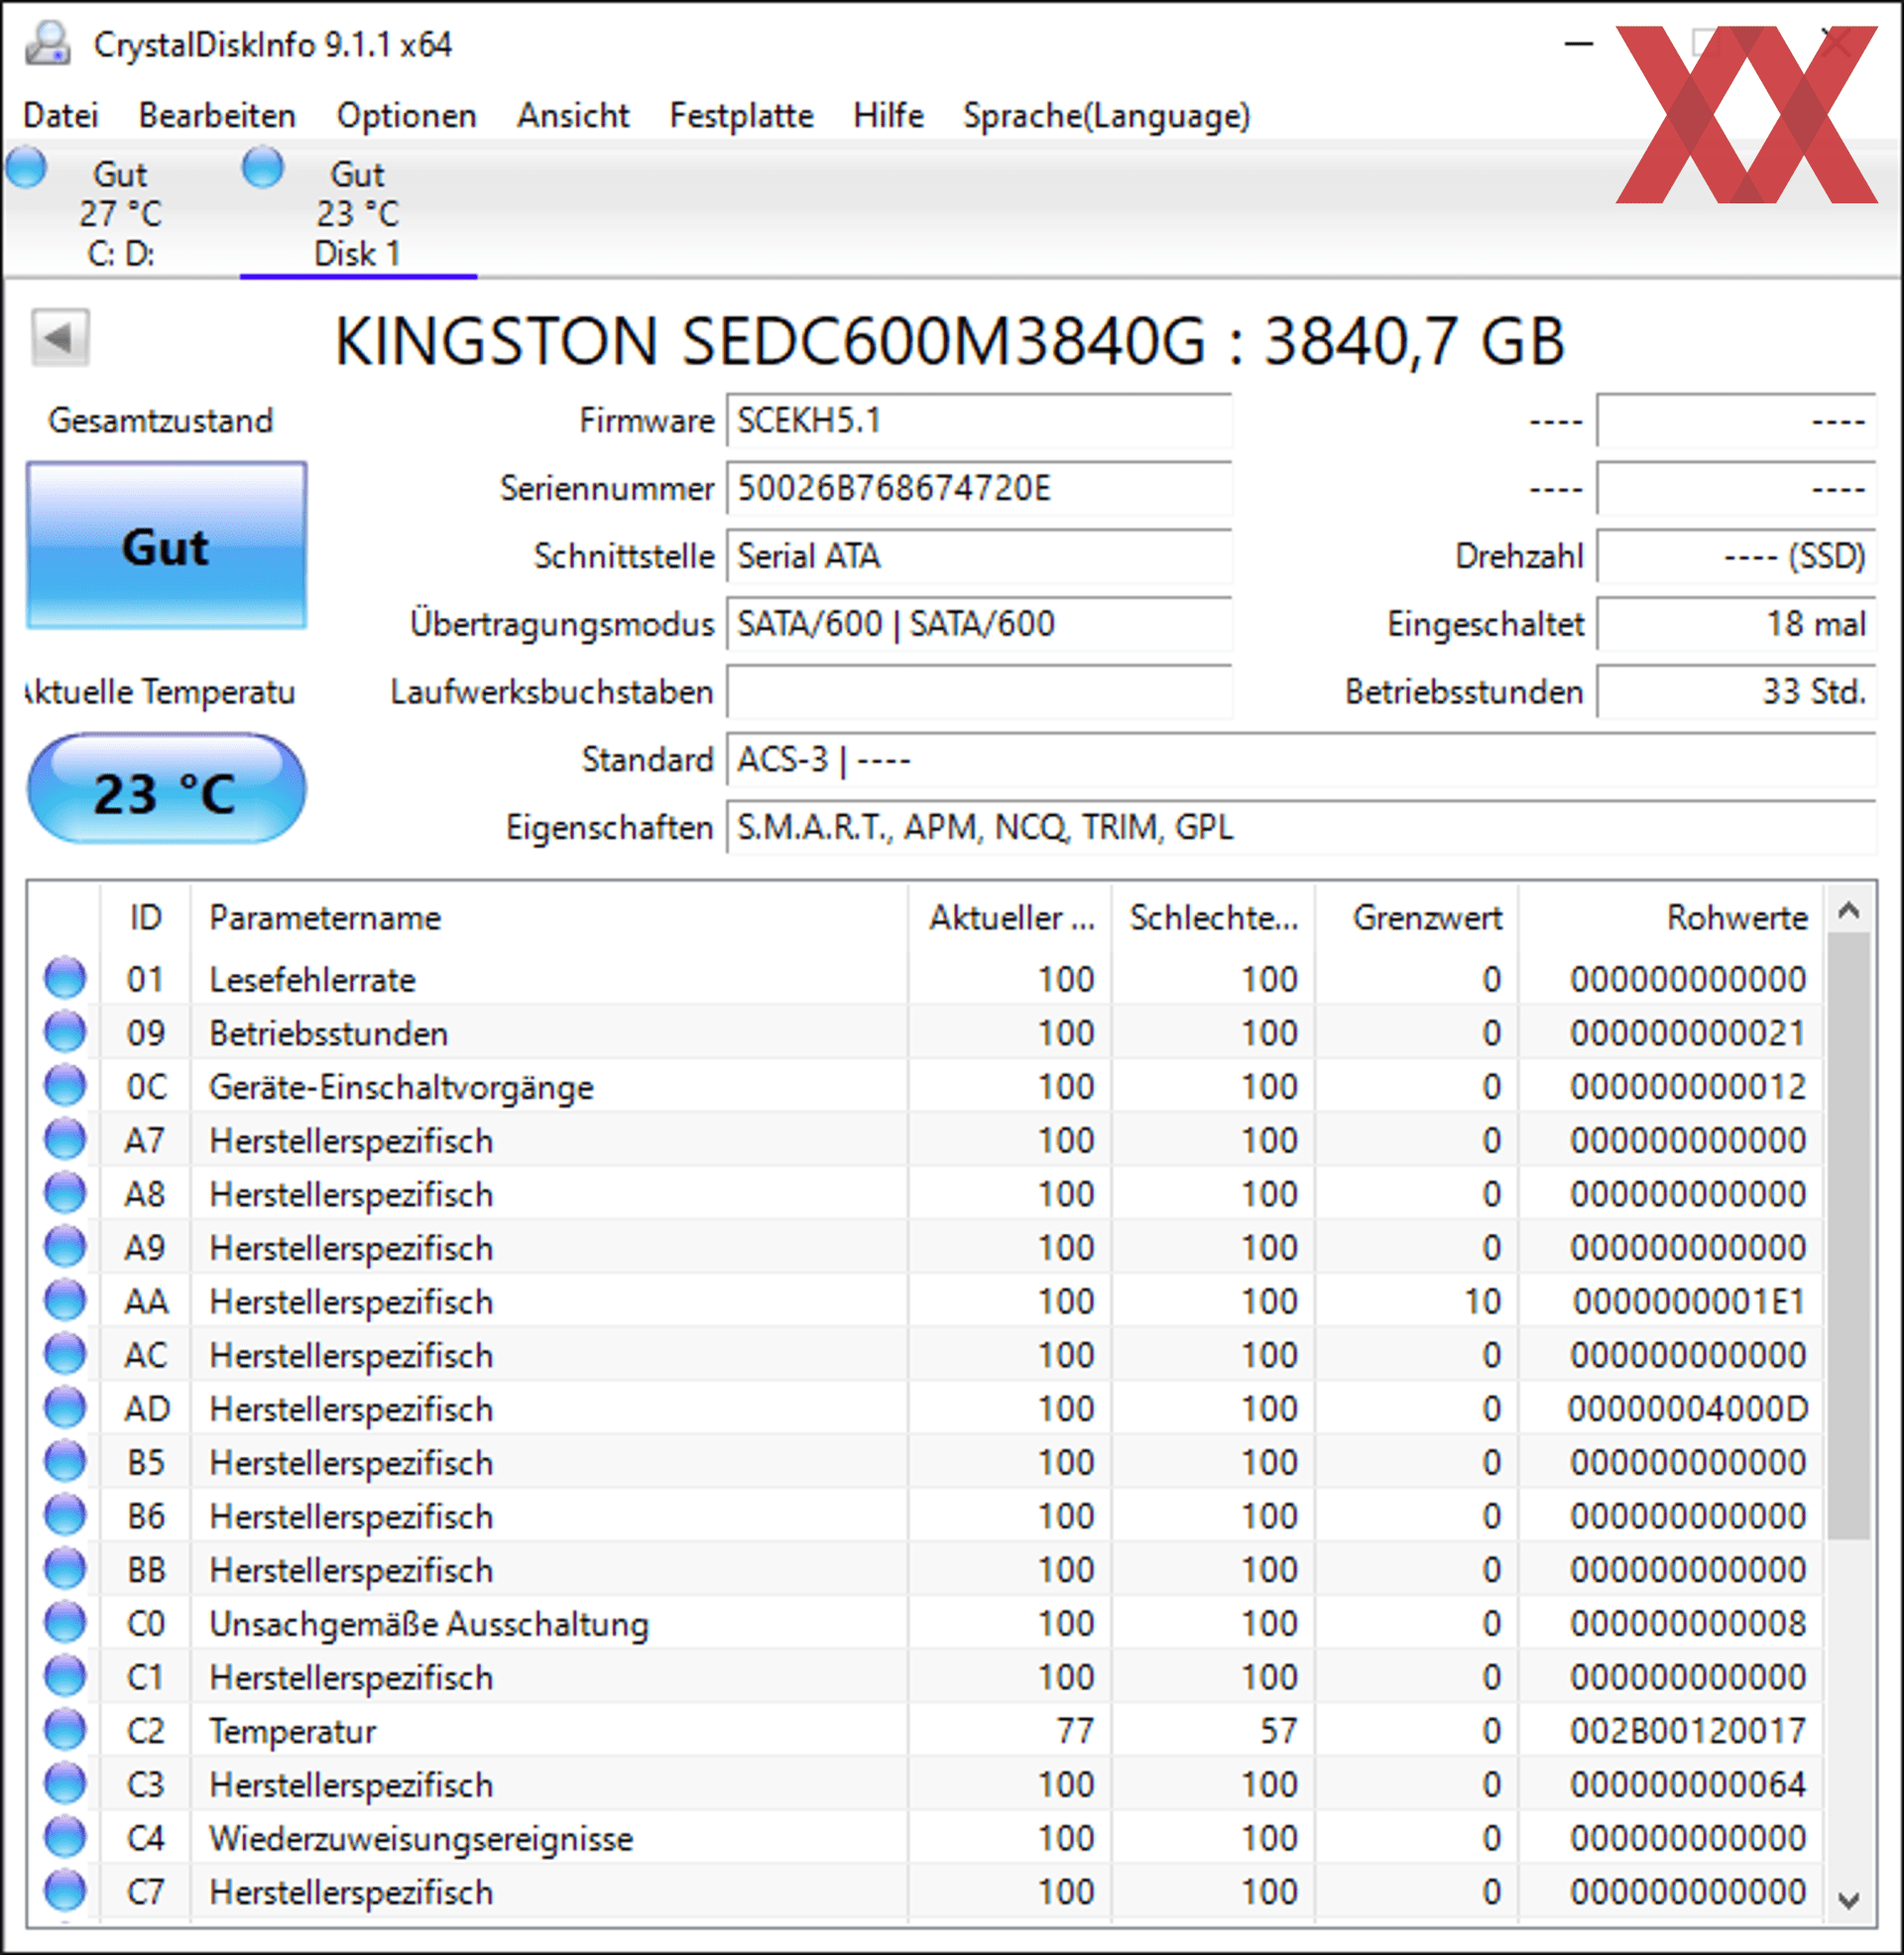This screenshot has height=1955, width=1904.
Task: Click the scrollbar up arrow
Action: [1849, 910]
